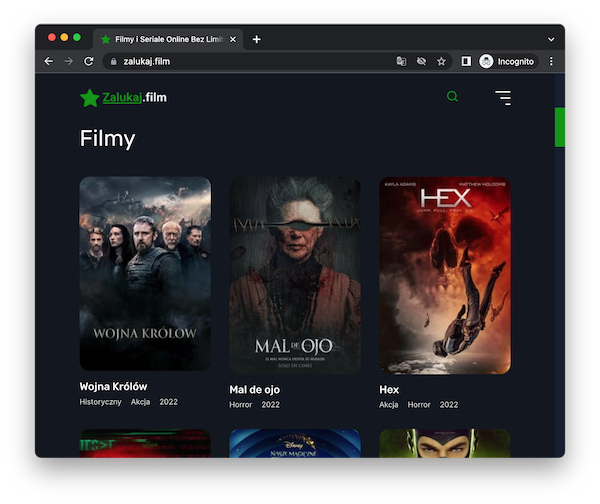Bookmark this page with the star icon

[441, 61]
